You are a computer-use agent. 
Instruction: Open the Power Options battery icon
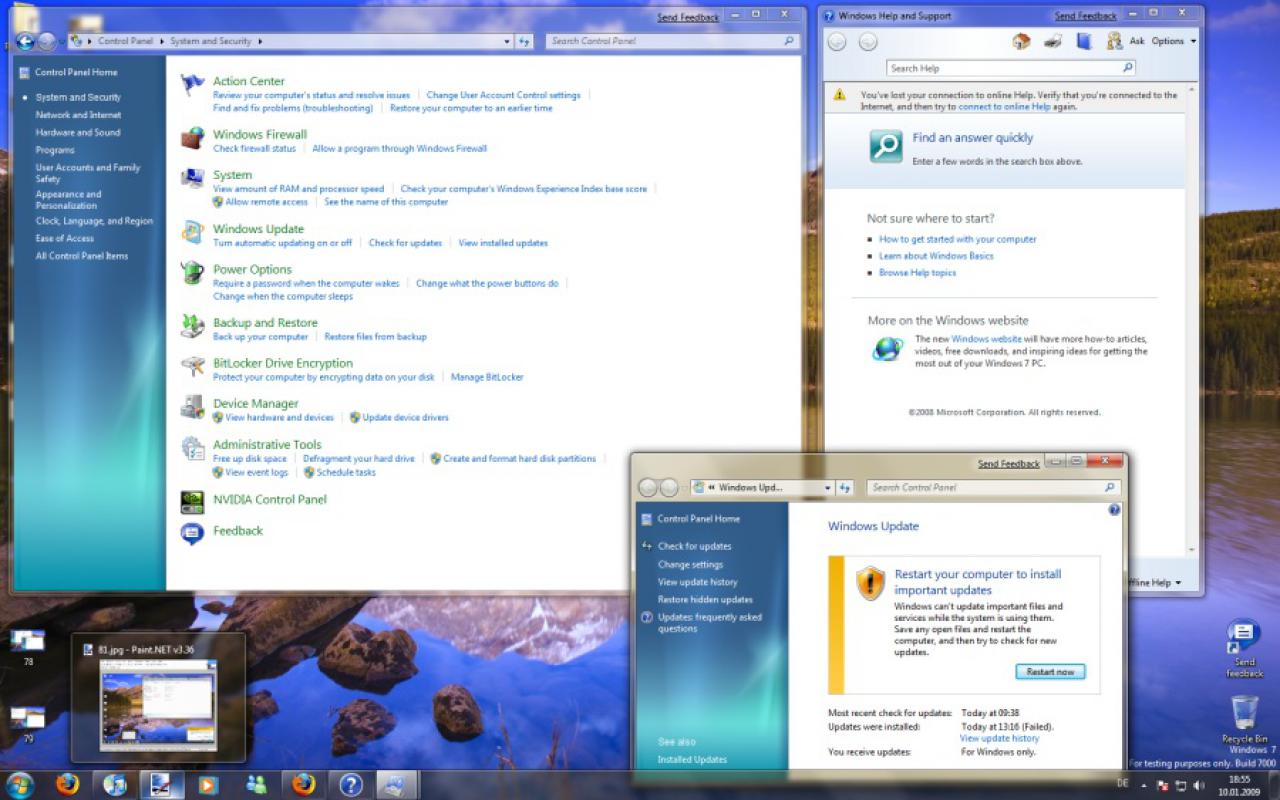[192, 273]
